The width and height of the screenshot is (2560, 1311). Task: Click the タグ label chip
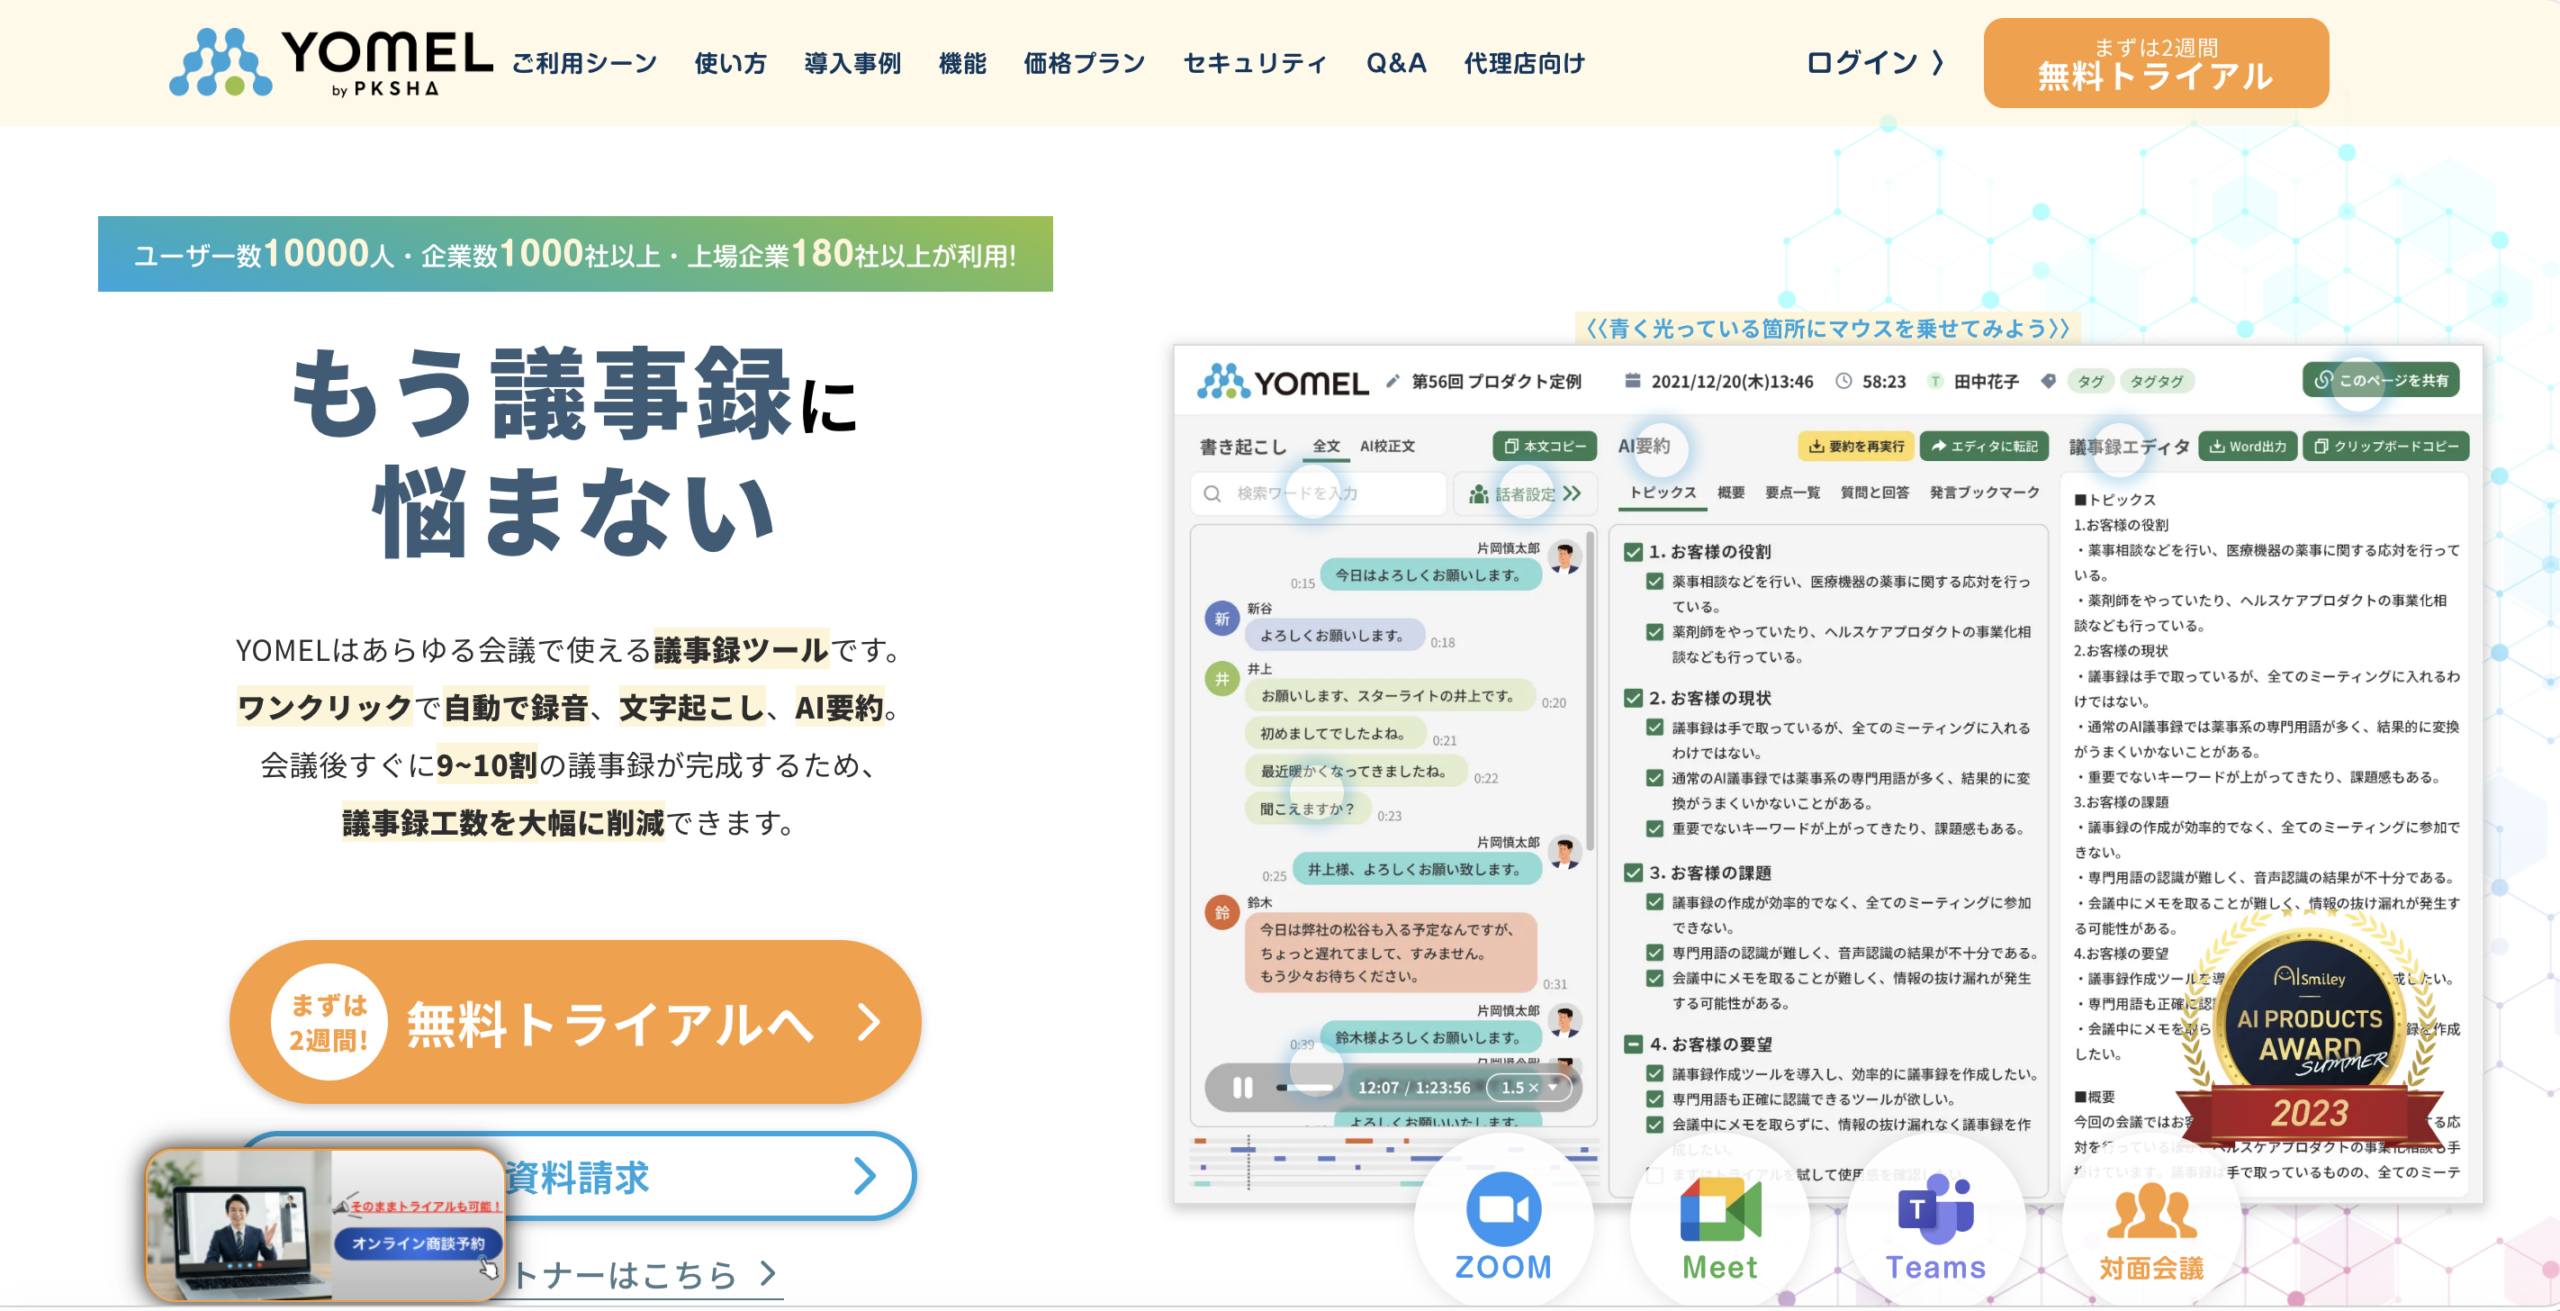click(2090, 381)
